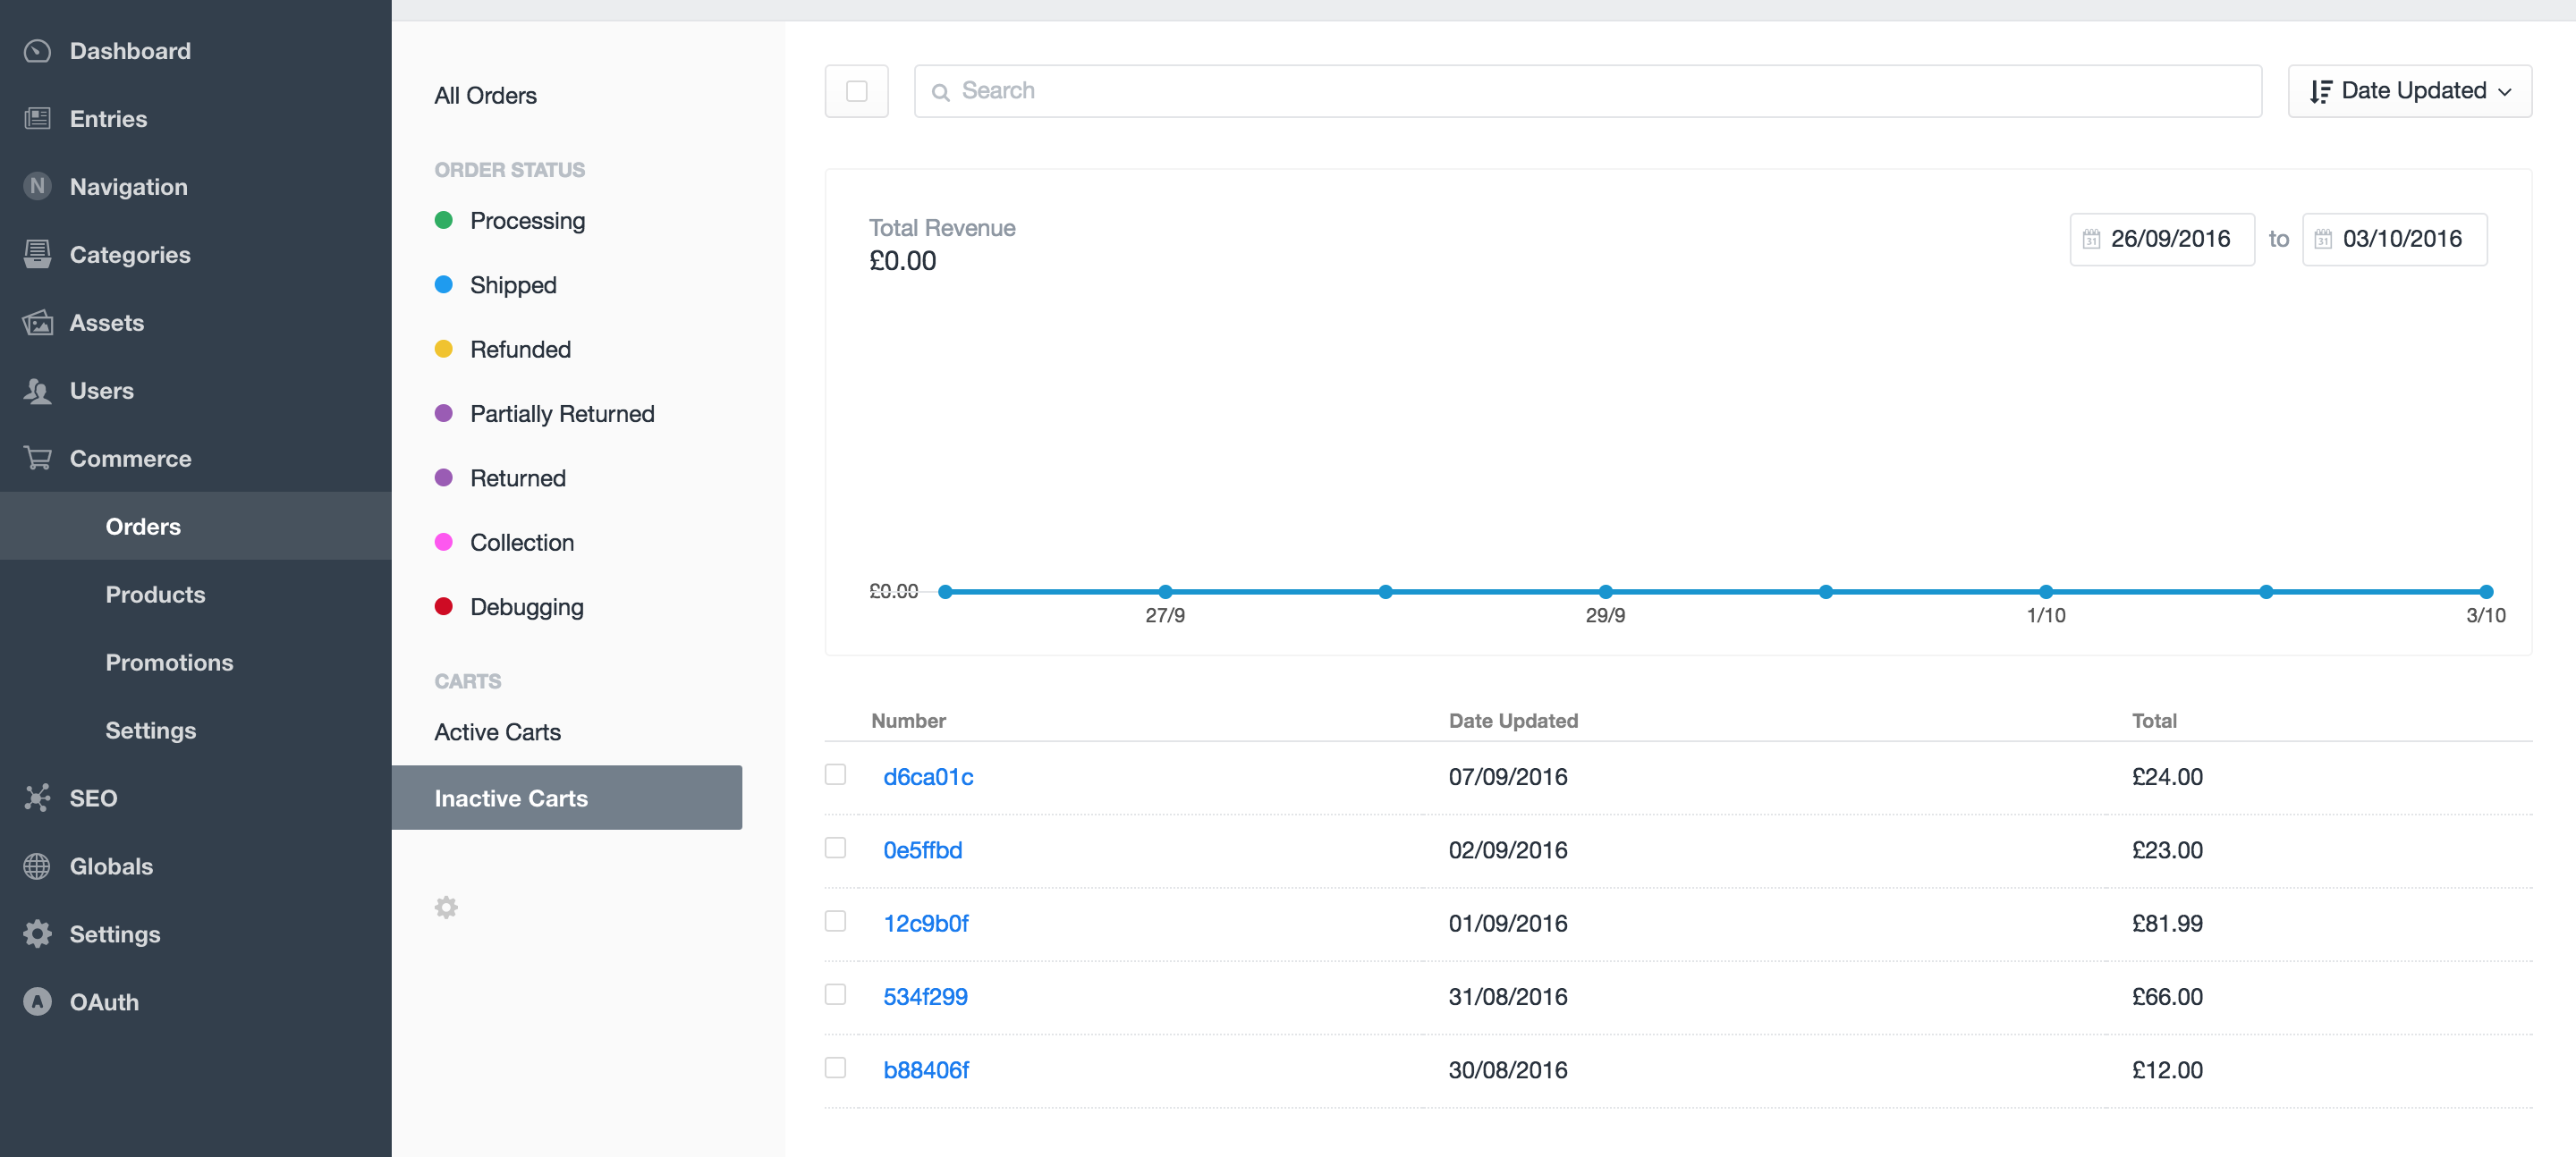2576x1157 pixels.
Task: Toggle the select-all checkbox
Action: [x=856, y=91]
